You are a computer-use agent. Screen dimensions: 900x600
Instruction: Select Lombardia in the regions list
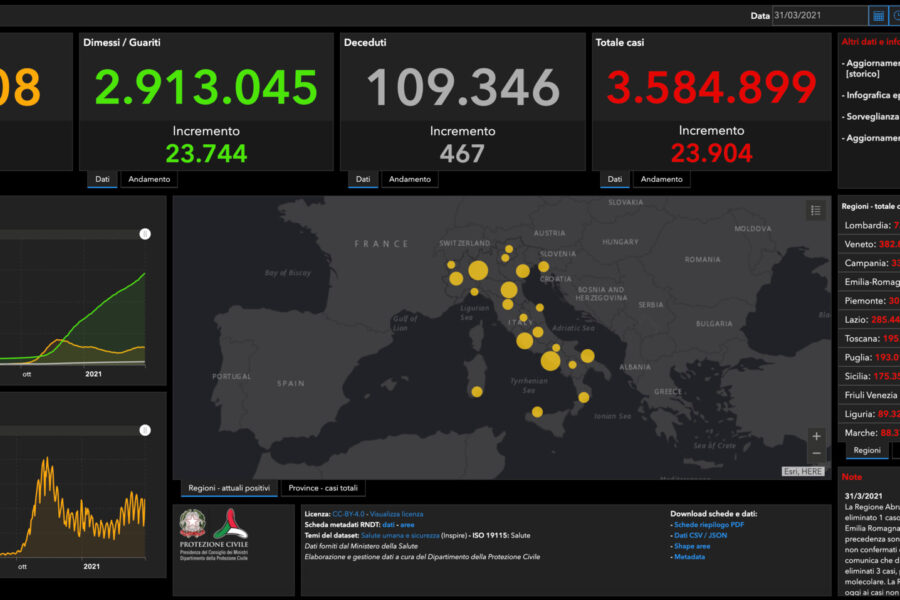pos(866,225)
